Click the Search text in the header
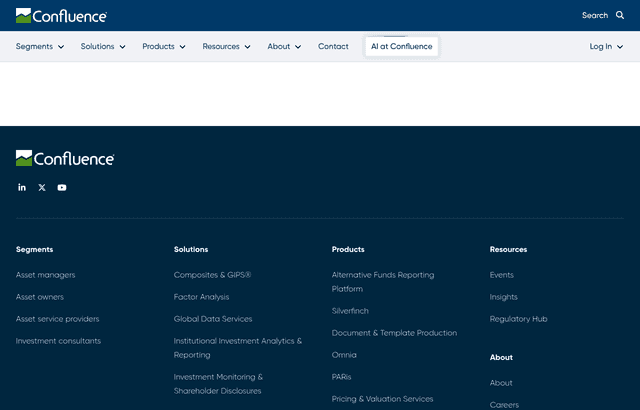This screenshot has width=640, height=410. [x=595, y=16]
